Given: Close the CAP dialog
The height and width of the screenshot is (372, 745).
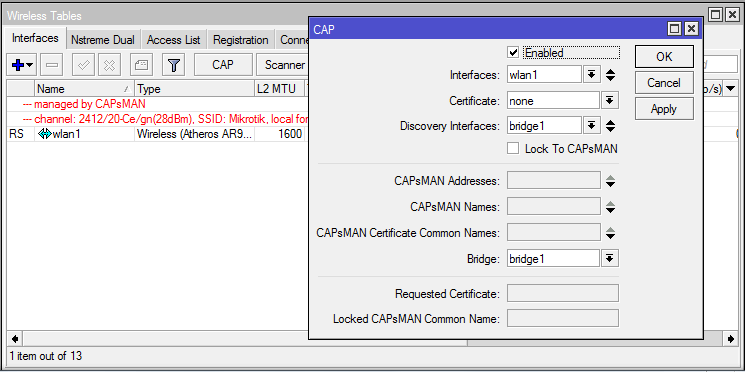Looking at the screenshot, I should tap(691, 29).
